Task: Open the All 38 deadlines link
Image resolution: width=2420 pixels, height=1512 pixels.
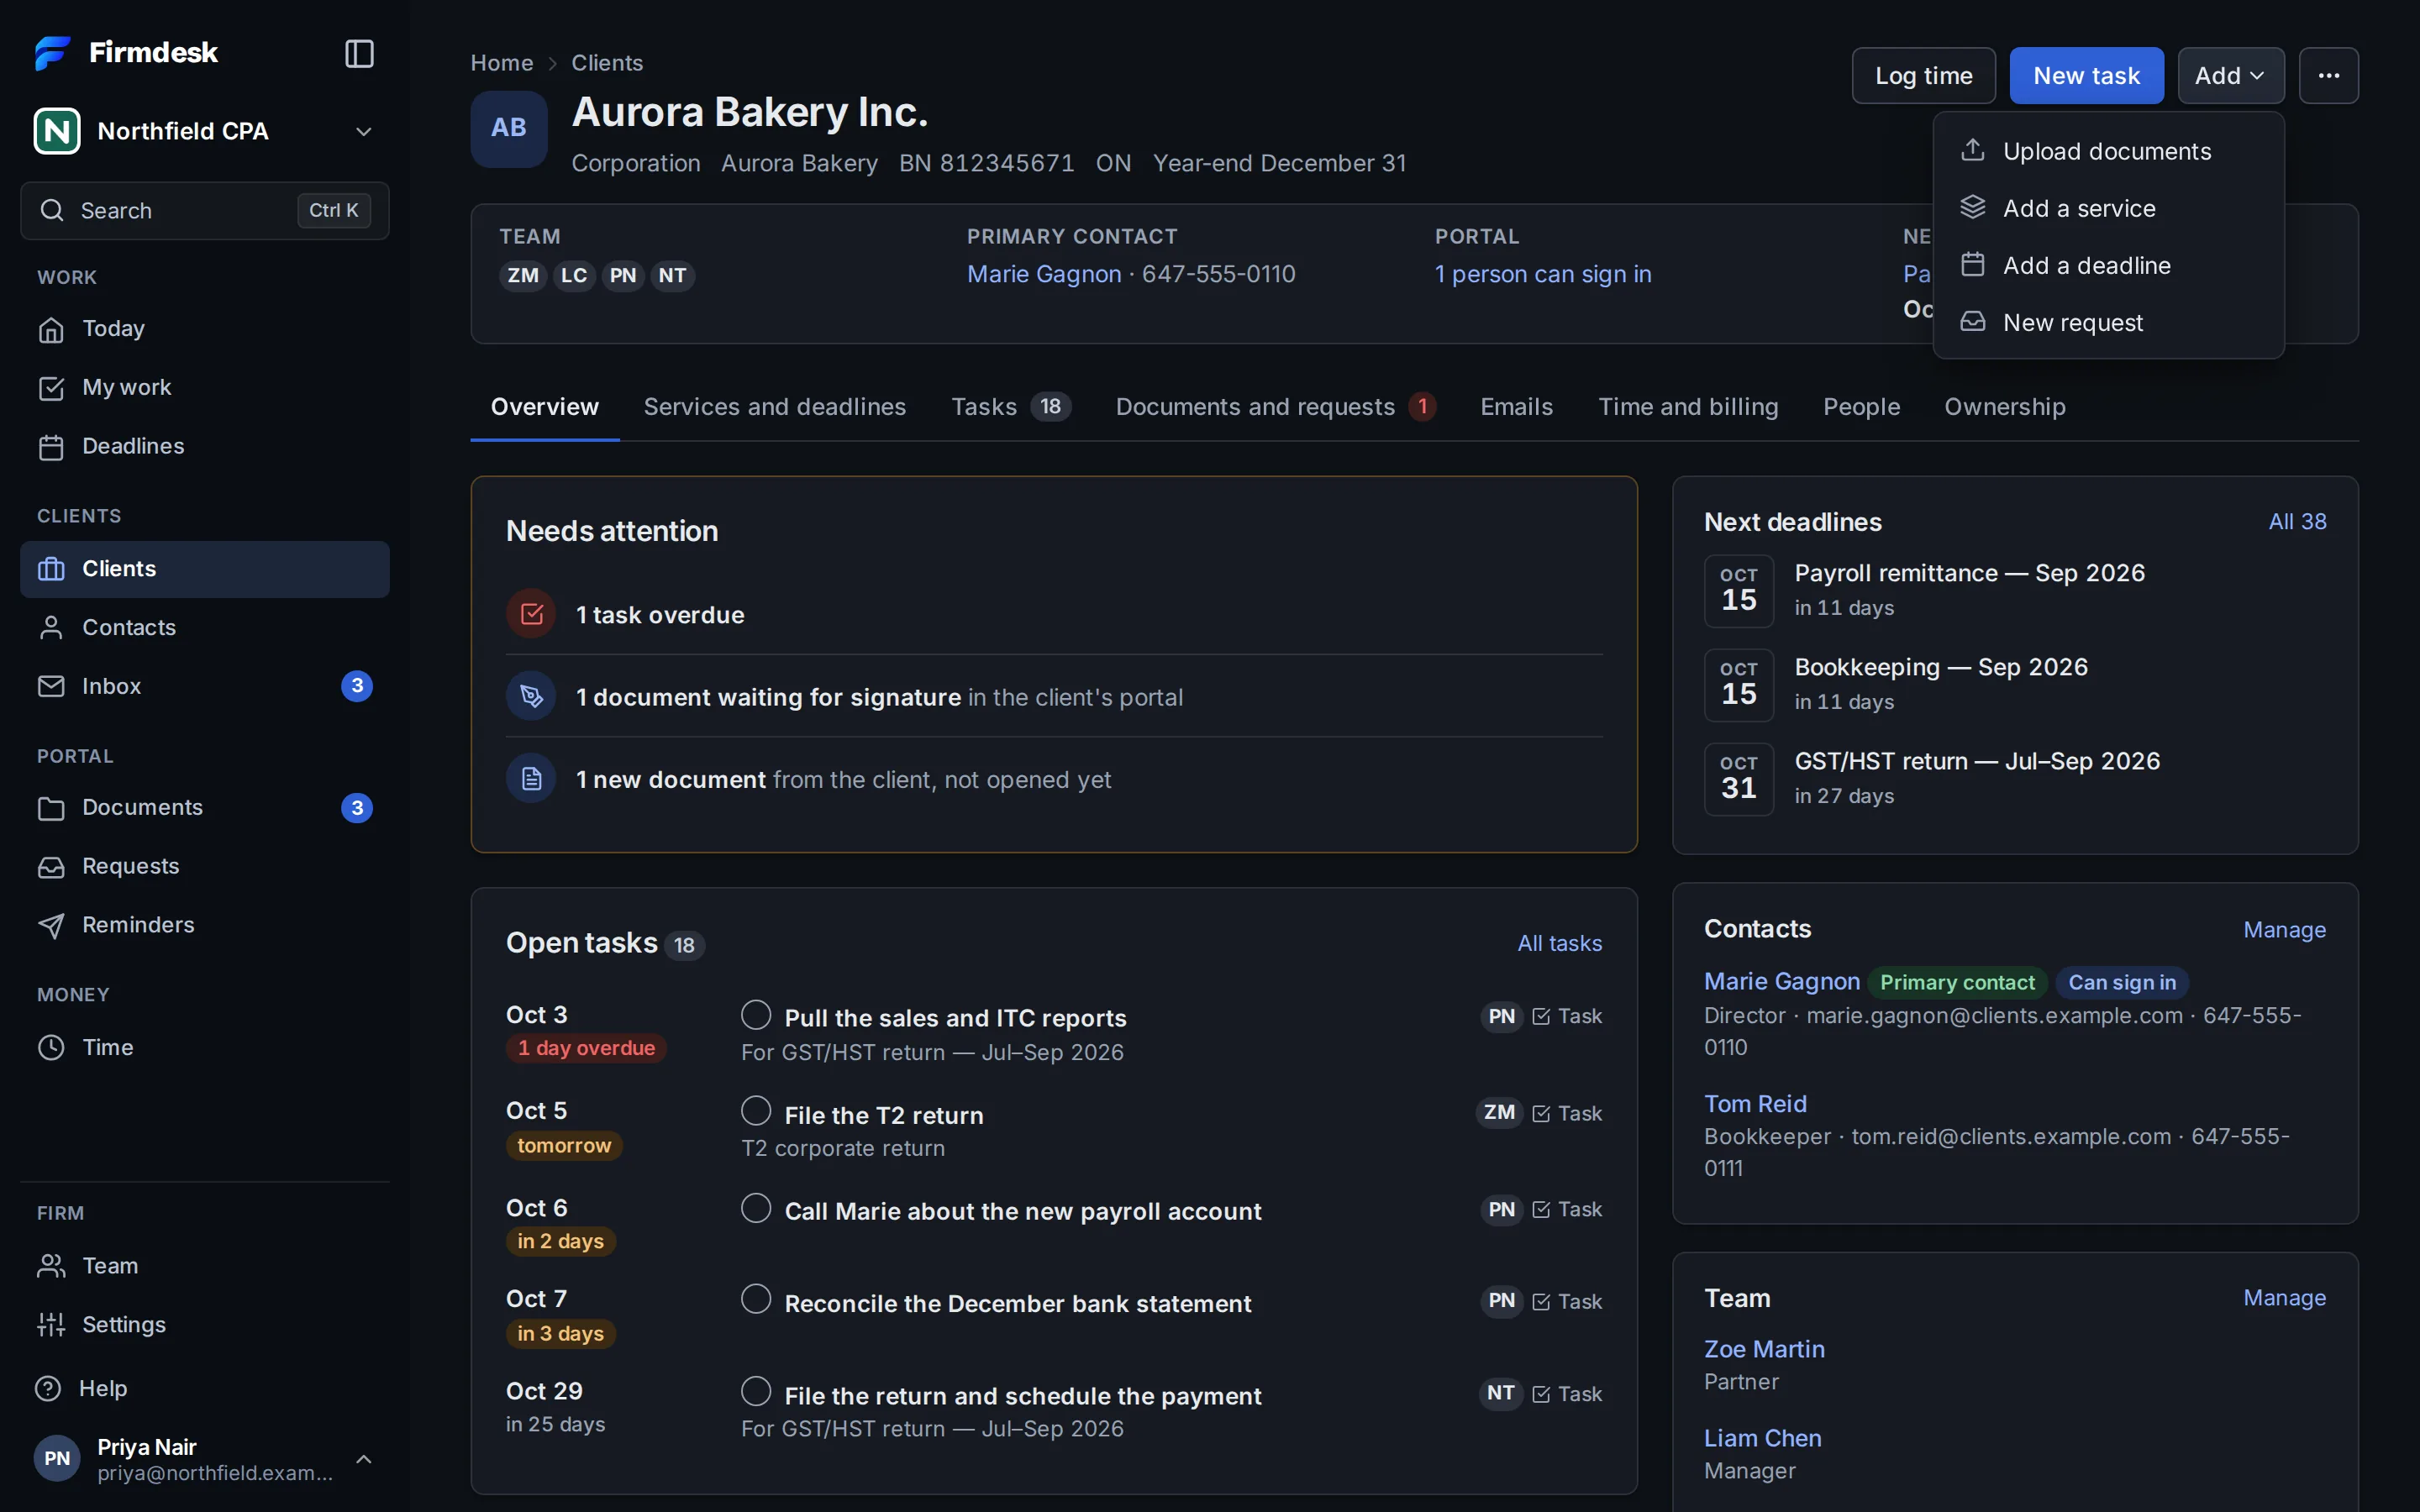Action: point(2297,521)
